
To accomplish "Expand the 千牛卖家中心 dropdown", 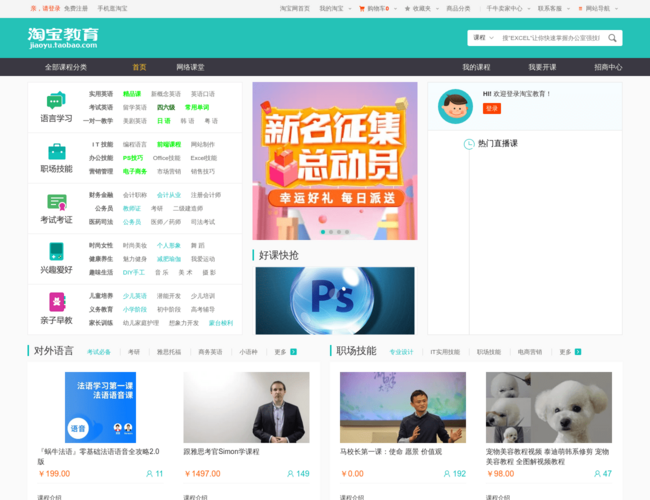I will (529, 9).
